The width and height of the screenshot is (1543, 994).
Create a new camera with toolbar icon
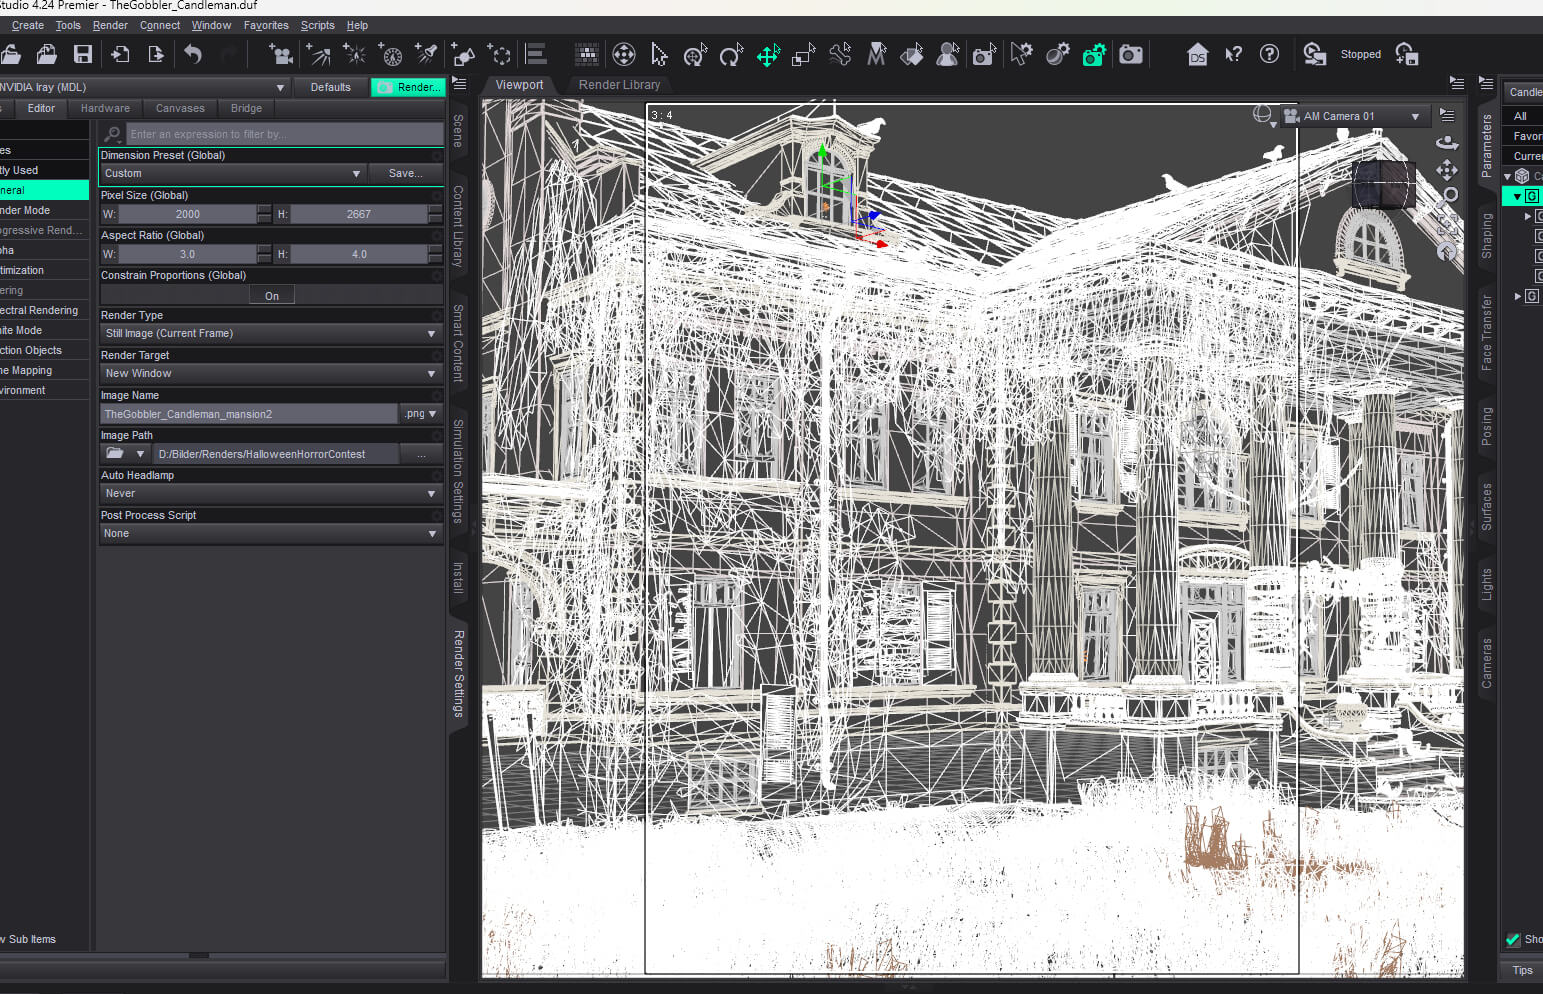coord(281,54)
